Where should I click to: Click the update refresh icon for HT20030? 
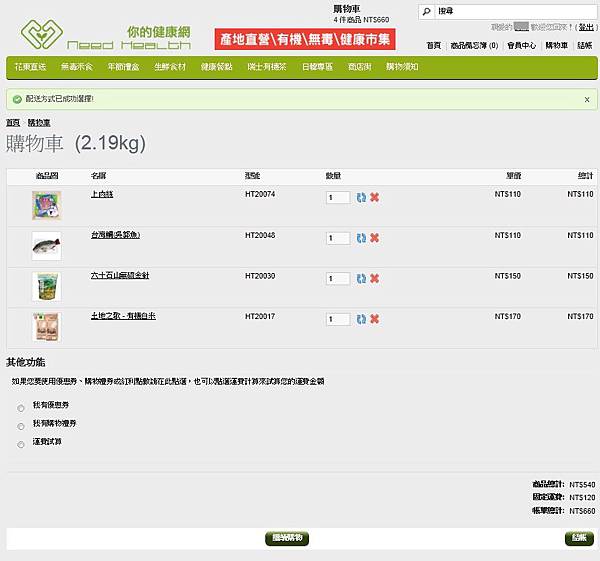361,279
